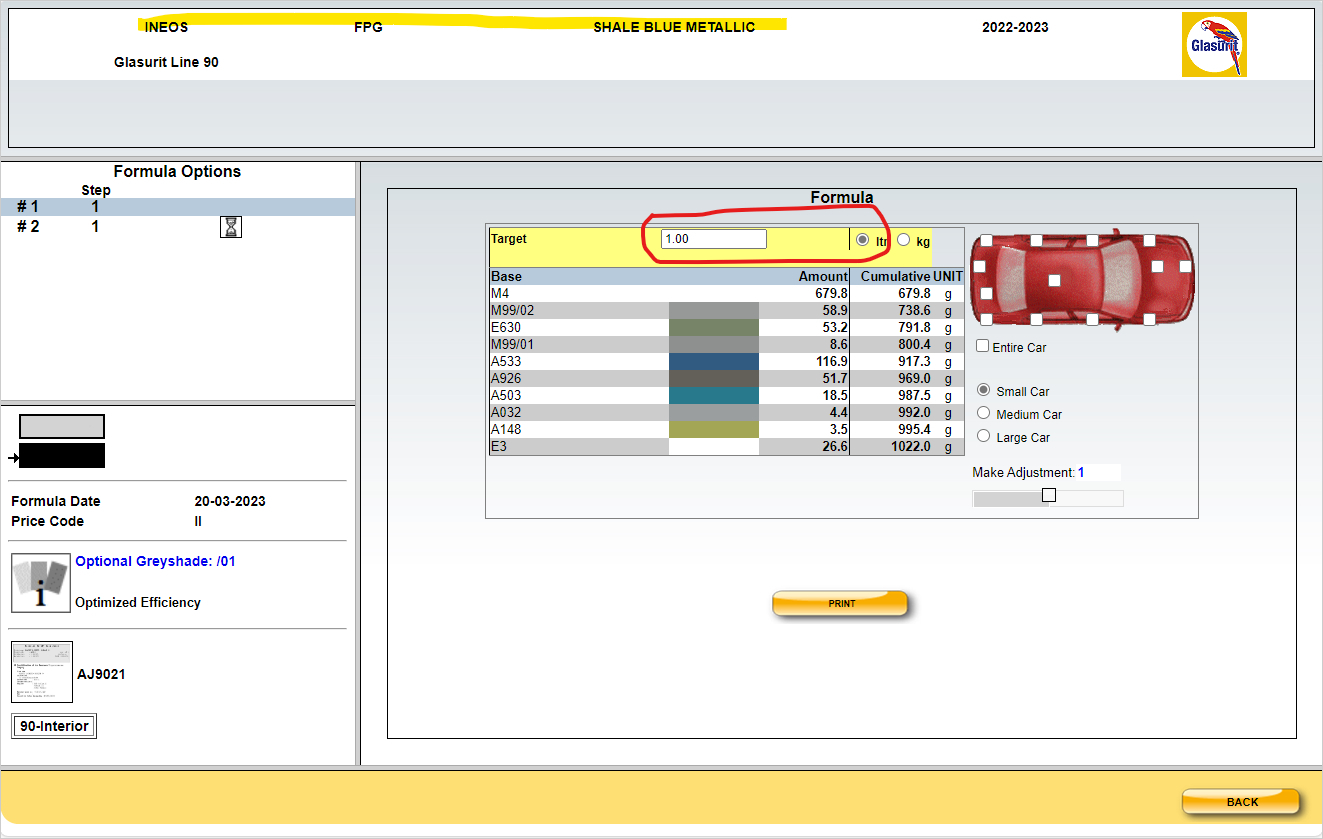Tick the upper-side rear door checkbox
The width and height of the screenshot is (1323, 839).
coord(1036,241)
